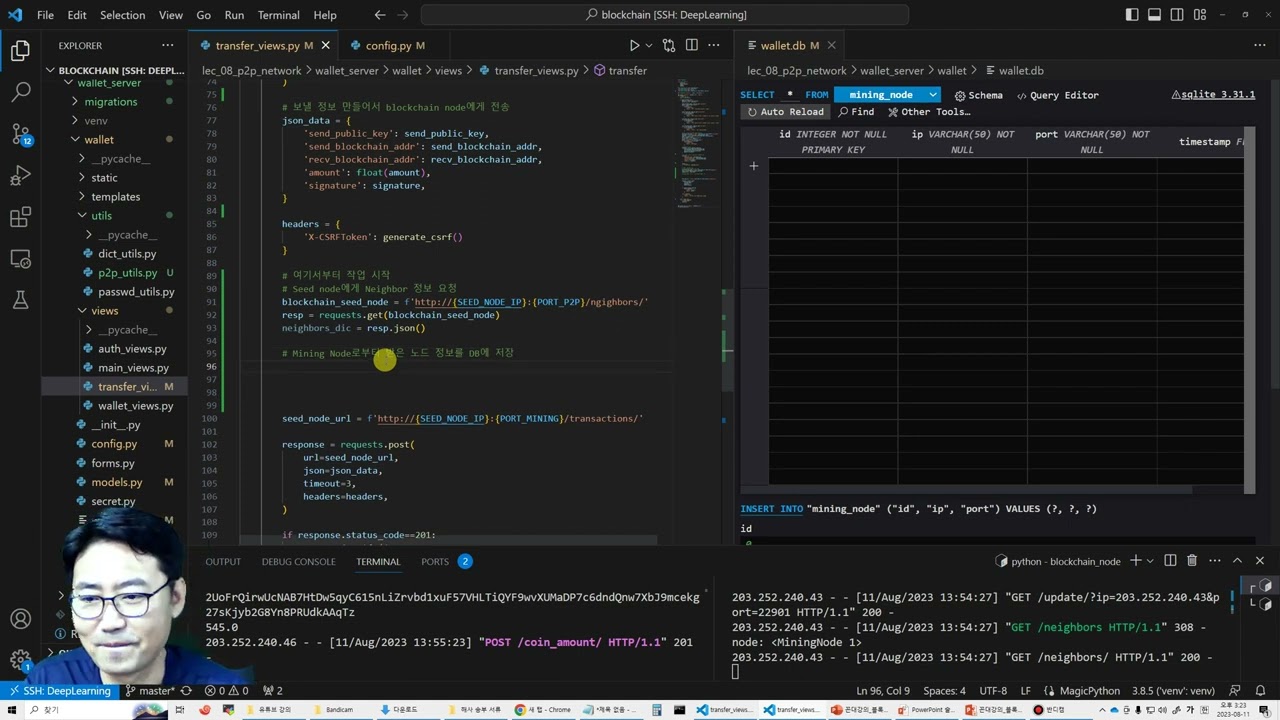1280x720 pixels.
Task: Toggle primary side bar layout icon
Action: click(x=1132, y=15)
